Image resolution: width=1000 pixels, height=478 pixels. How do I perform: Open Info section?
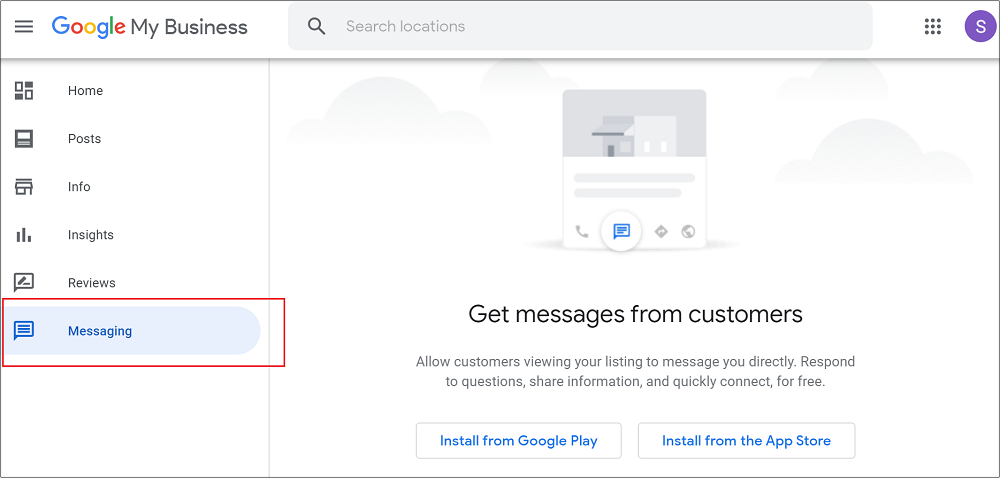point(79,187)
